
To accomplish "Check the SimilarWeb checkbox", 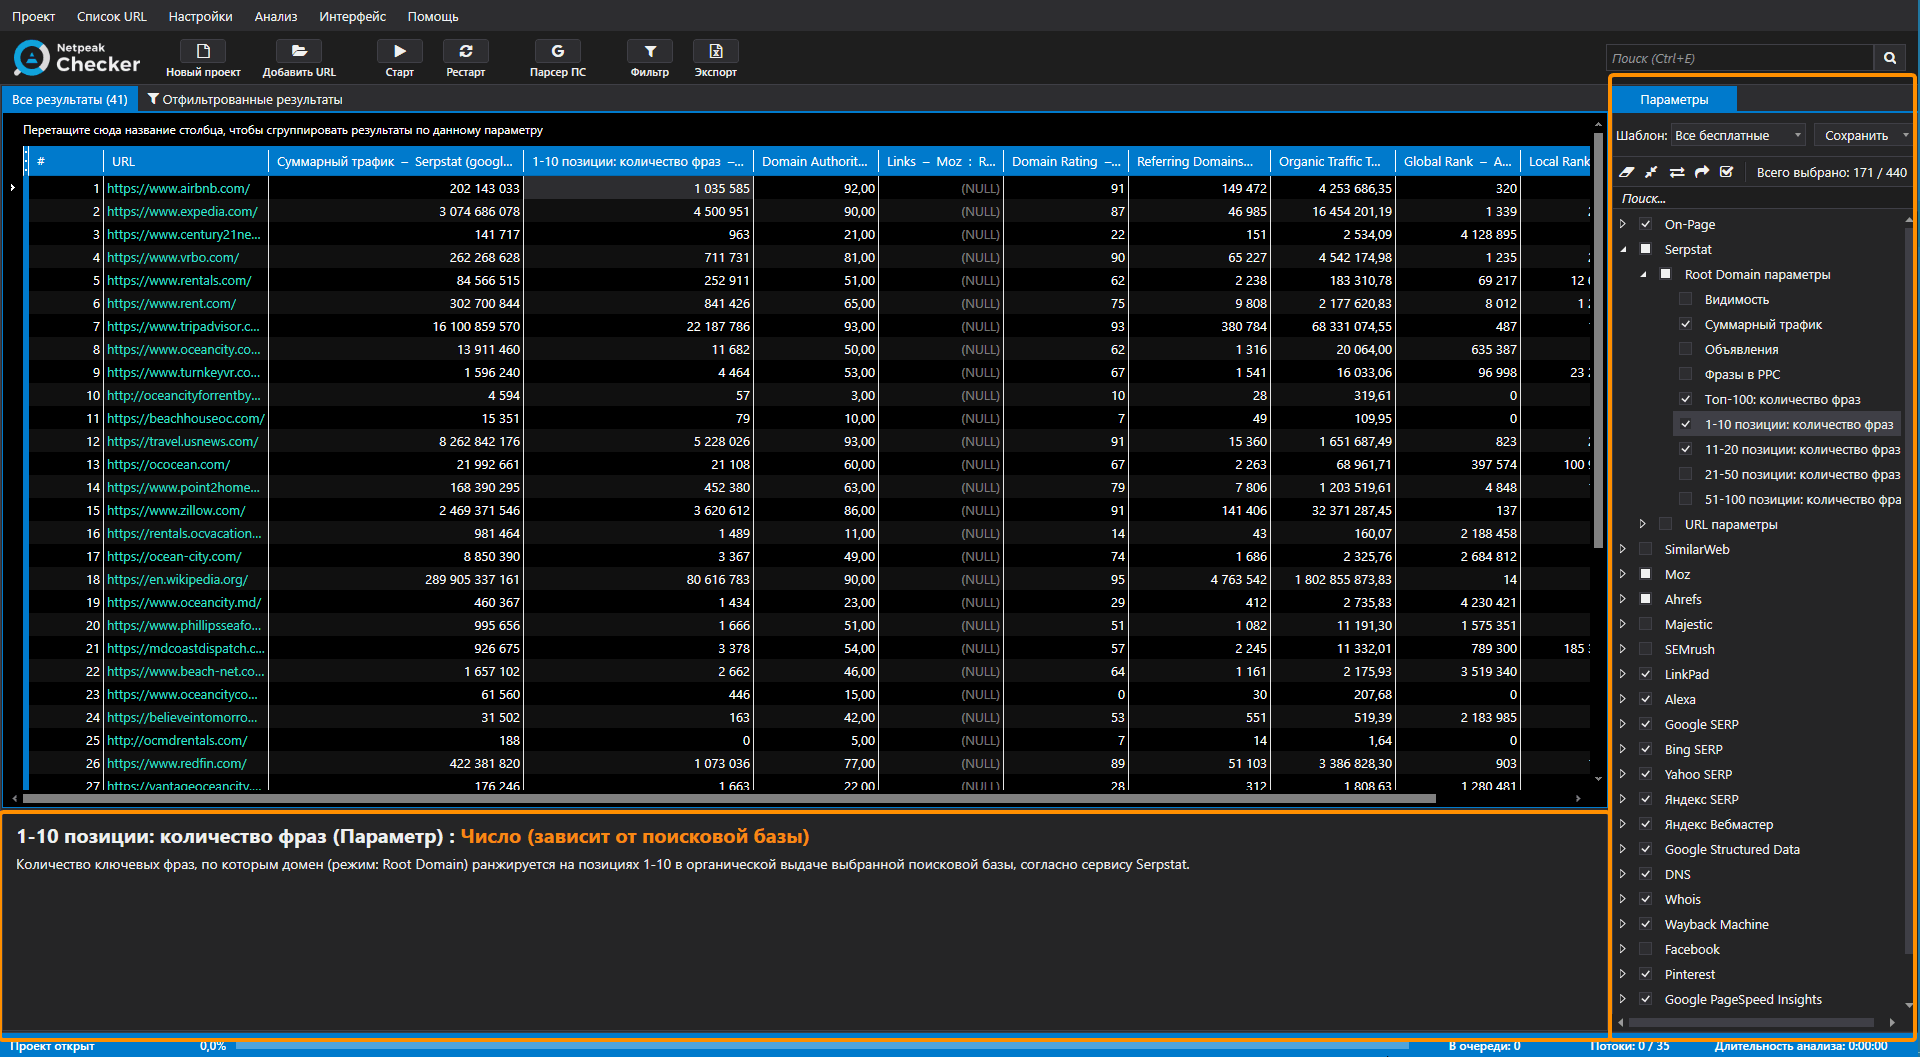I will pyautogui.click(x=1646, y=549).
